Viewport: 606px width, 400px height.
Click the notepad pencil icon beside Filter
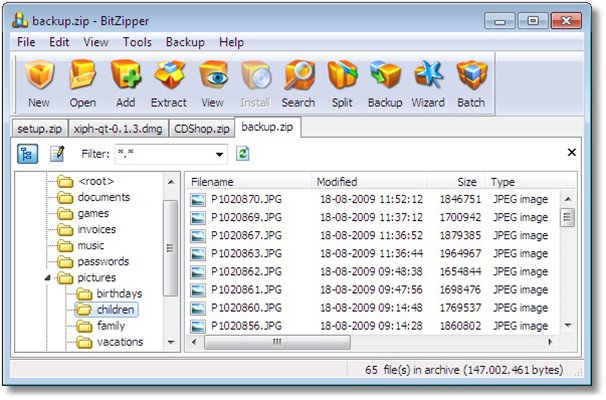(57, 154)
